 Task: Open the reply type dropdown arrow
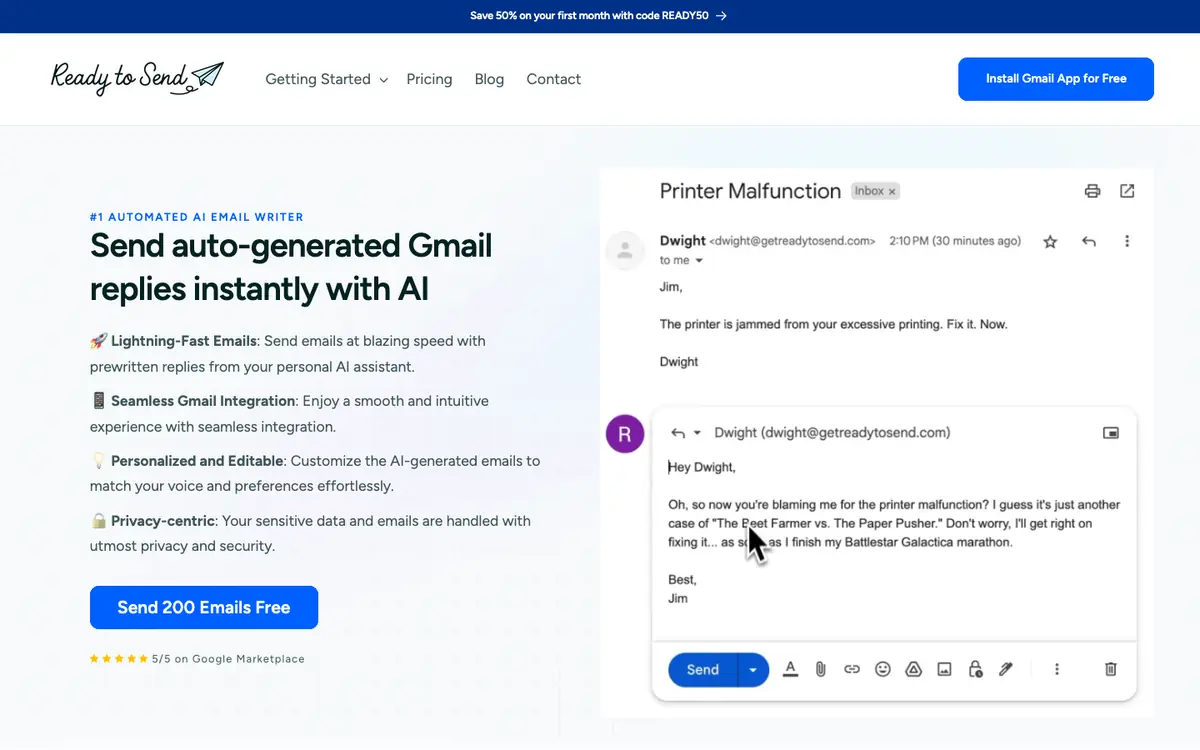(x=697, y=433)
